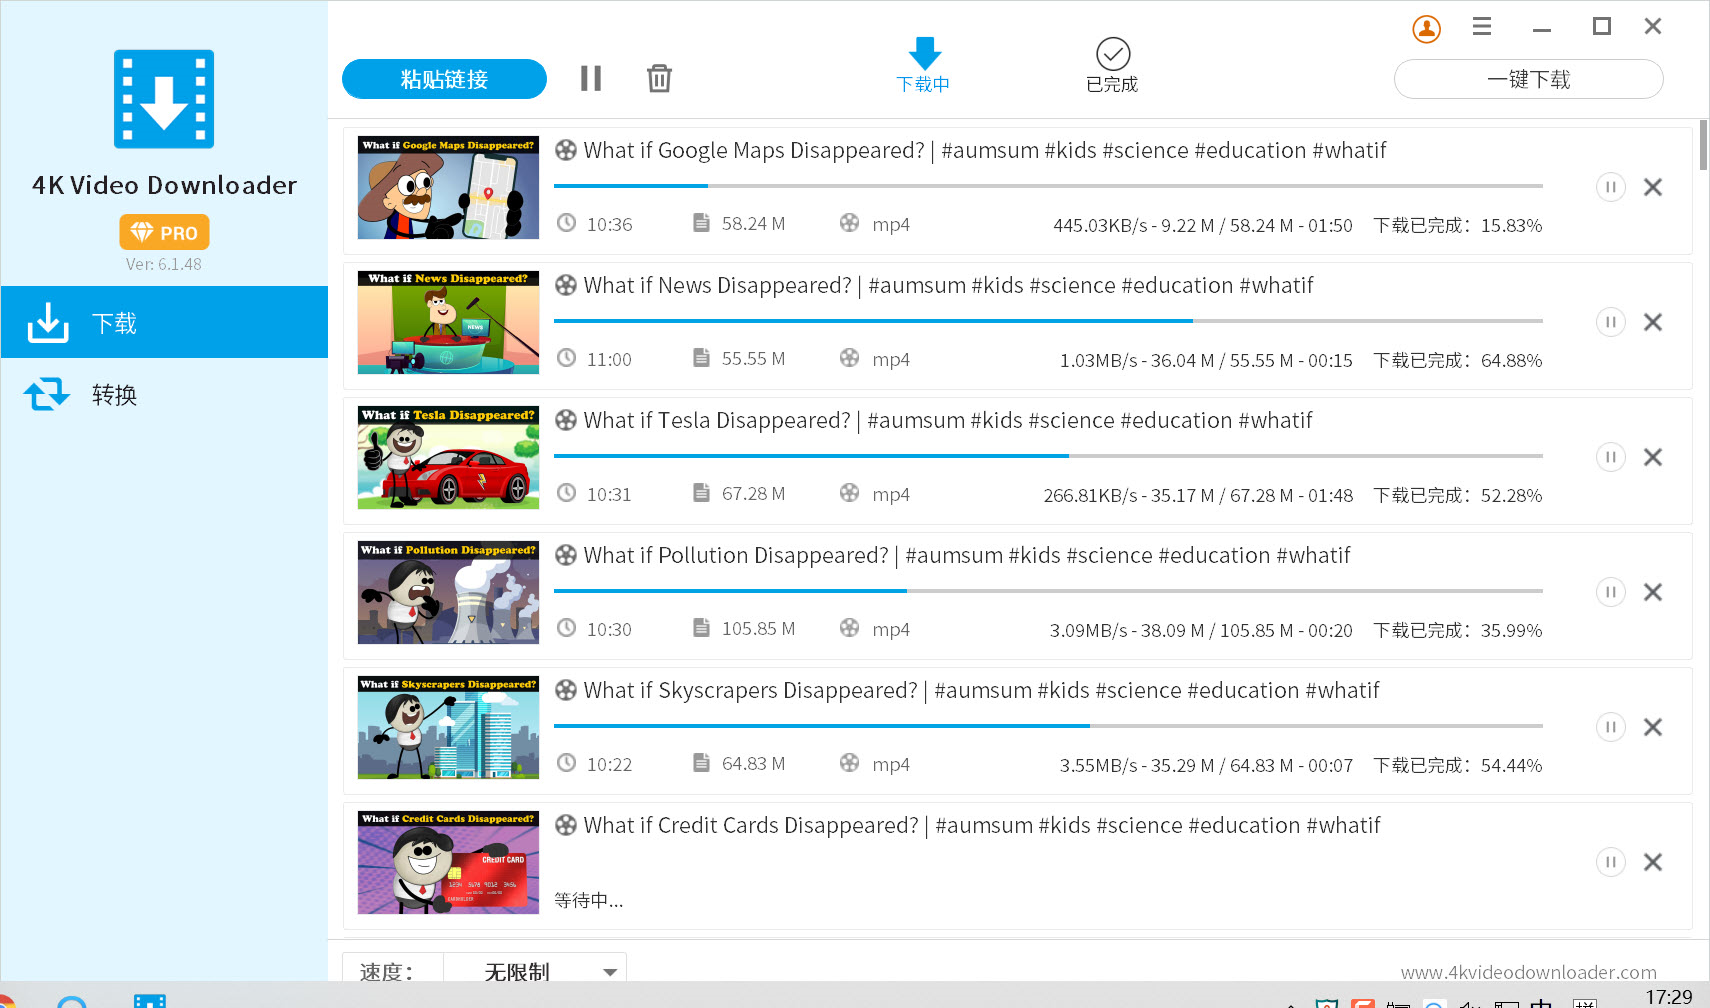This screenshot has width=1710, height=1008.
Task: Click the 下载已完成: 64.88% status text
Action: pos(1457,360)
